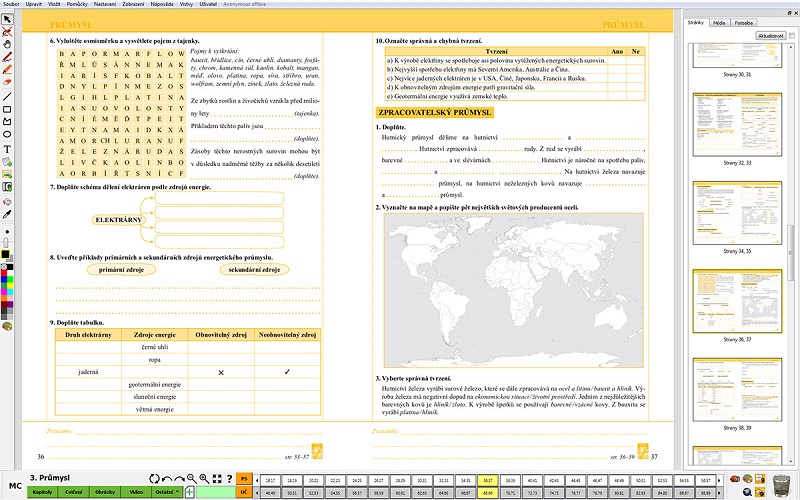Select the PS orange button
This screenshot has height=500, width=800.
[244, 479]
